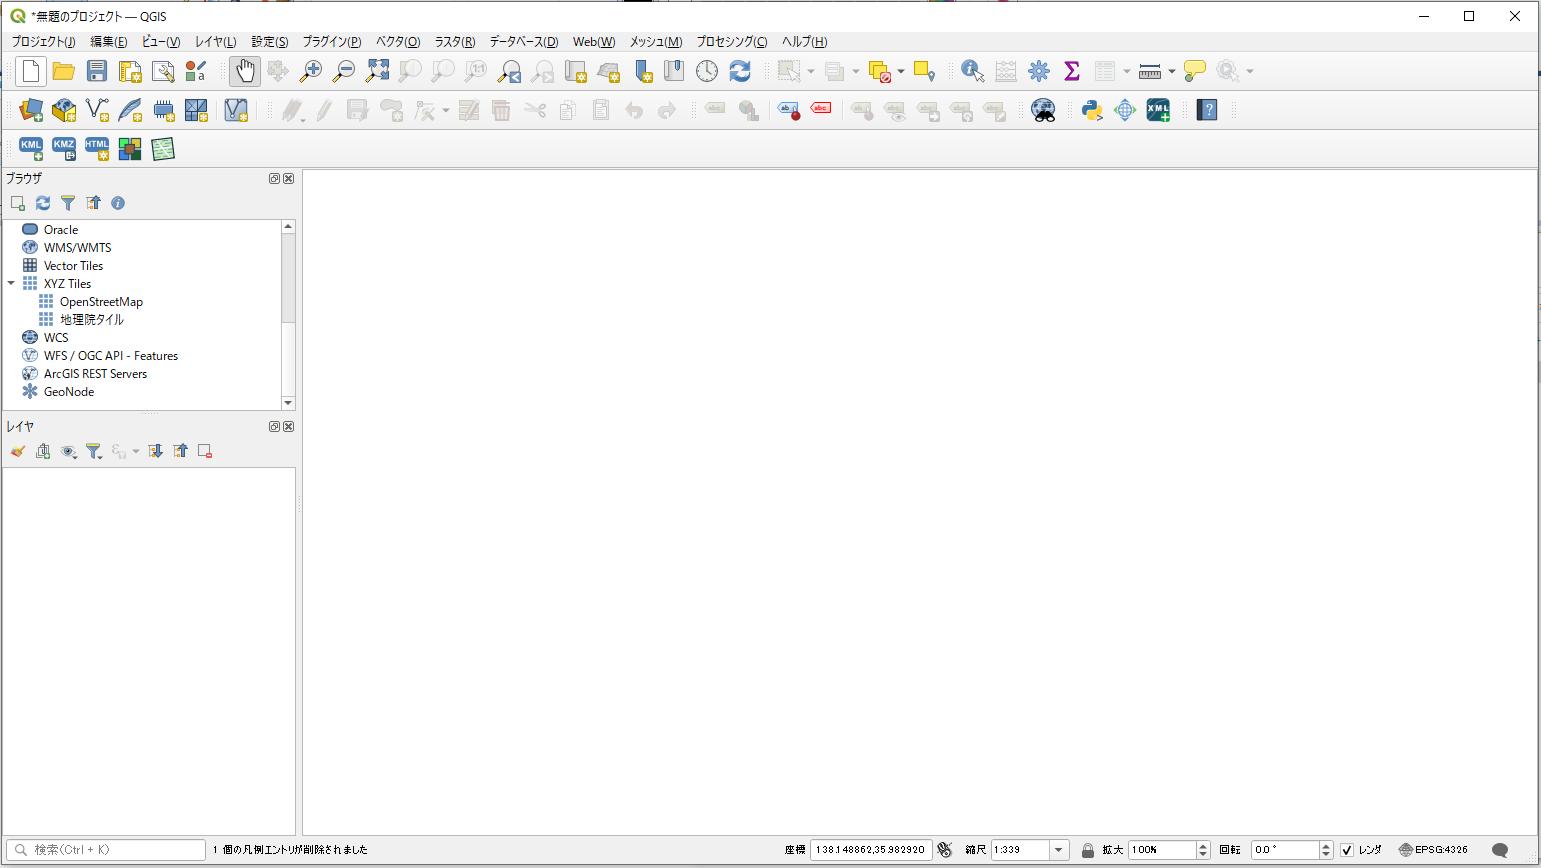Open the scale 縮尺 dropdown arrow

(x=1058, y=850)
